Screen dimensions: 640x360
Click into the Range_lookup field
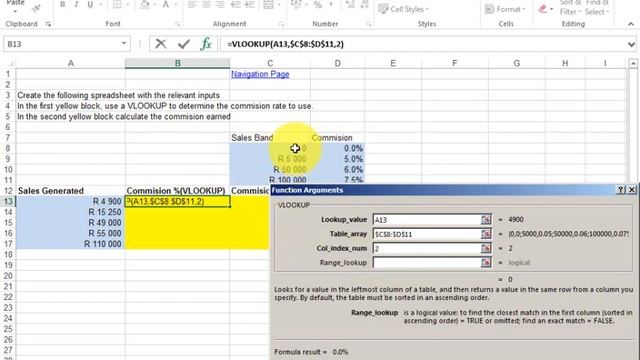[x=427, y=262]
